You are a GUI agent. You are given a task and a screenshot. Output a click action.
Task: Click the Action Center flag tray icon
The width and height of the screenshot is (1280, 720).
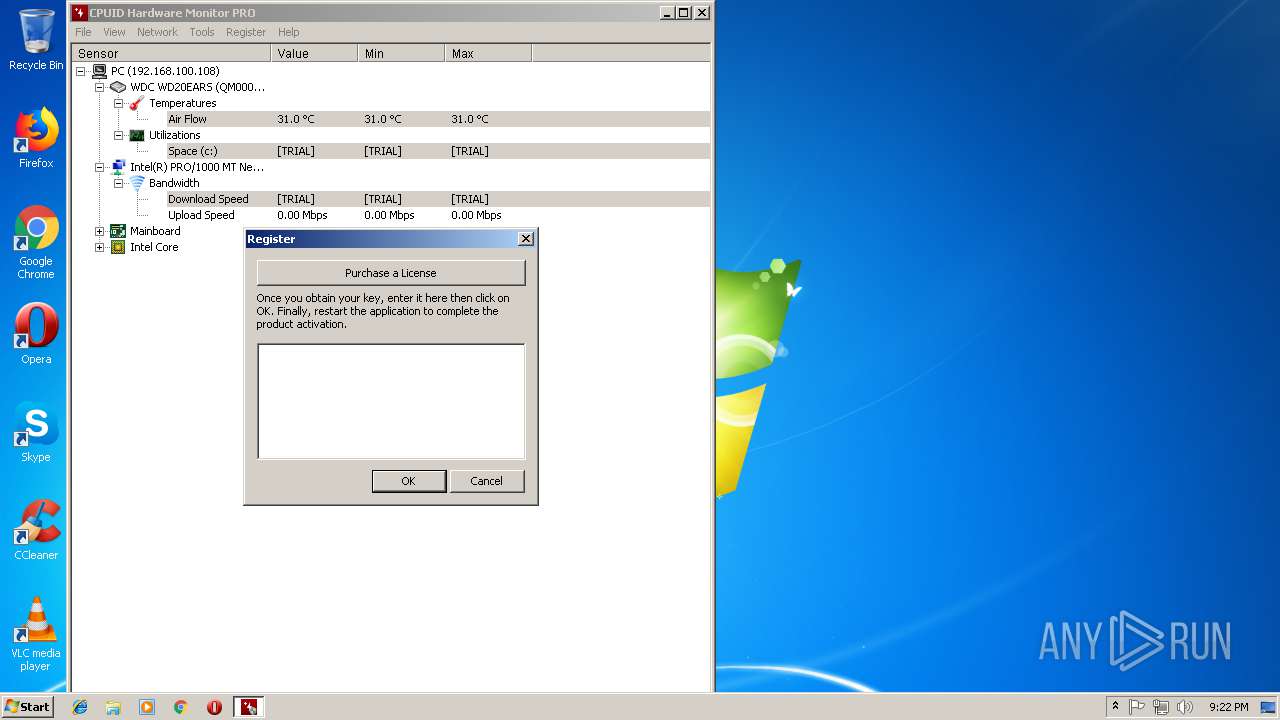pyautogui.click(x=1137, y=707)
